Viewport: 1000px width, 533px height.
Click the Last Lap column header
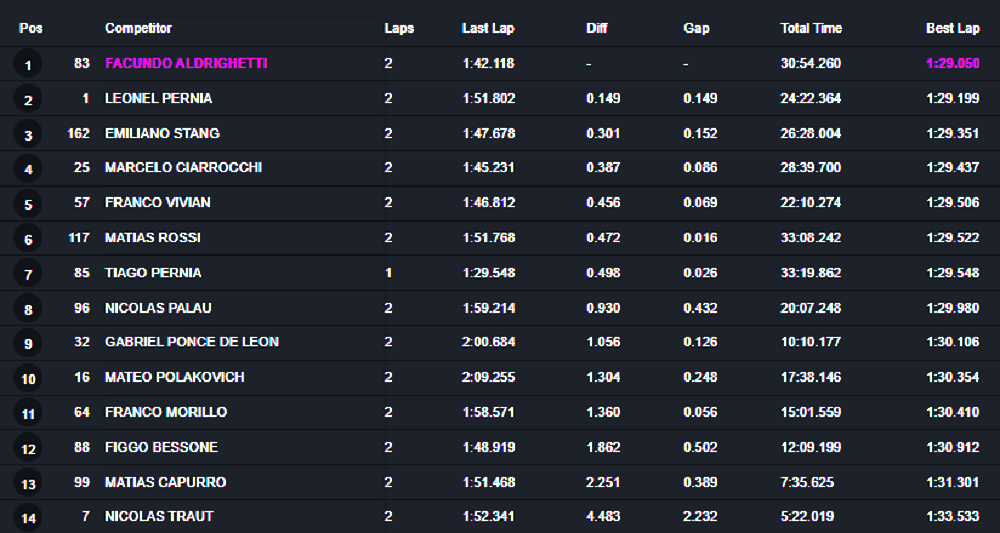pos(488,28)
